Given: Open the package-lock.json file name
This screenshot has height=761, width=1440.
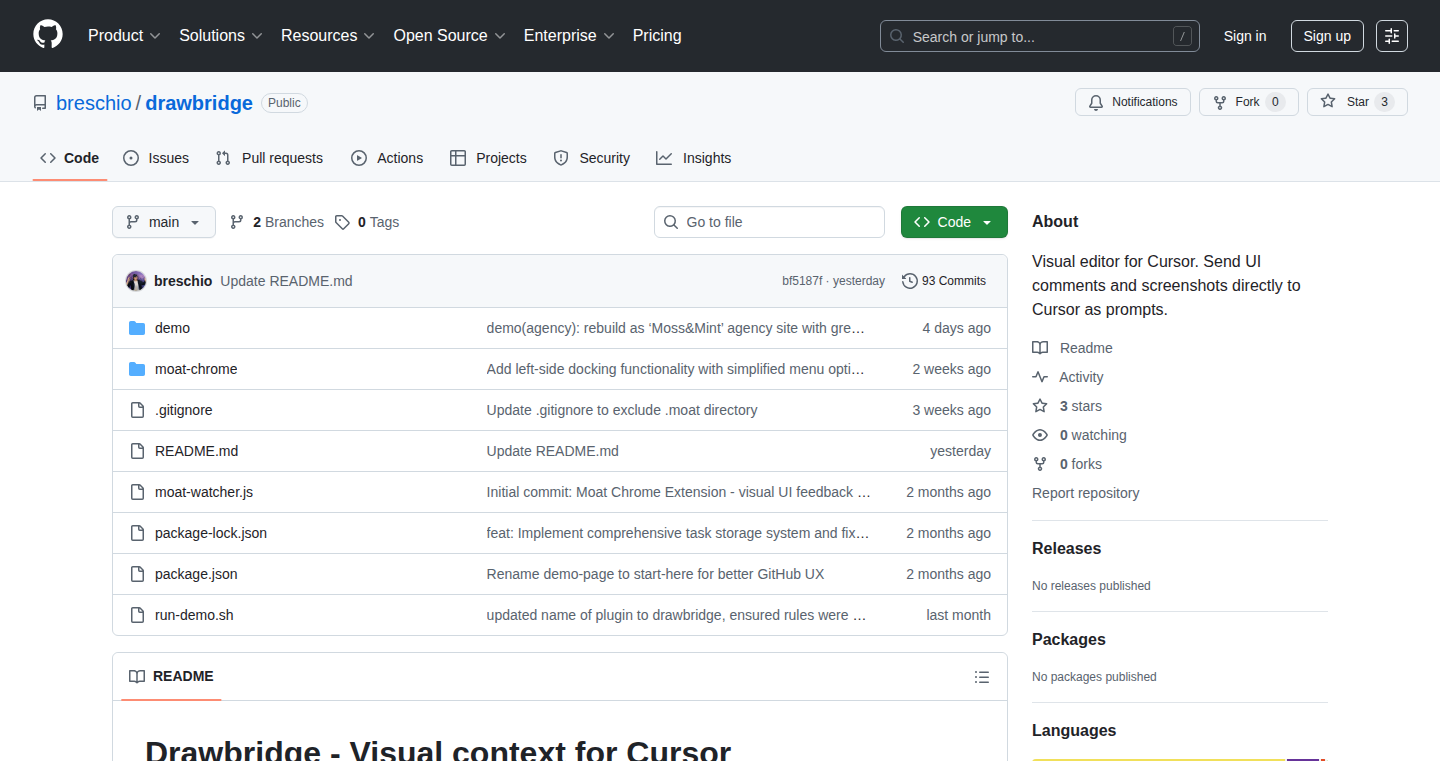Looking at the screenshot, I should pyautogui.click(x=211, y=533).
